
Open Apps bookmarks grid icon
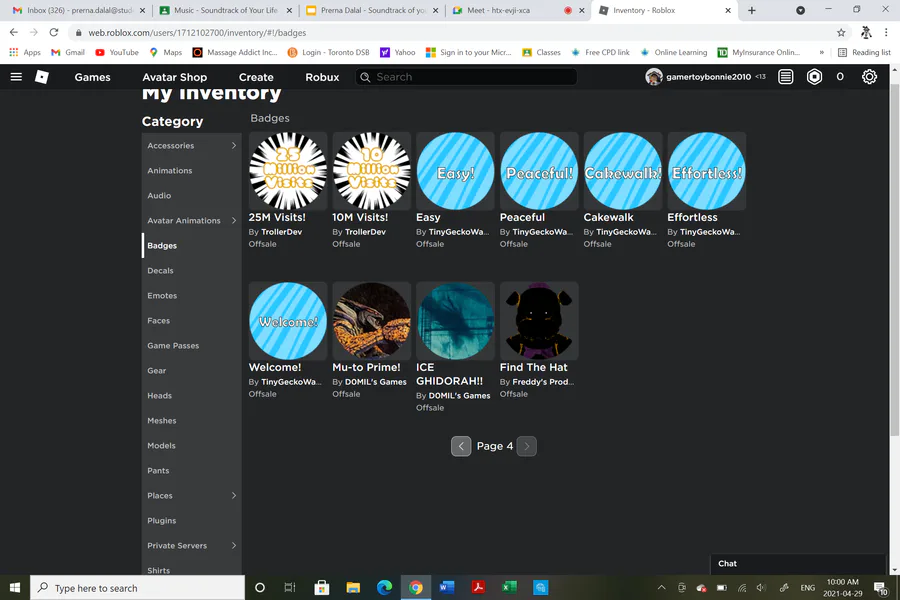[x=14, y=52]
